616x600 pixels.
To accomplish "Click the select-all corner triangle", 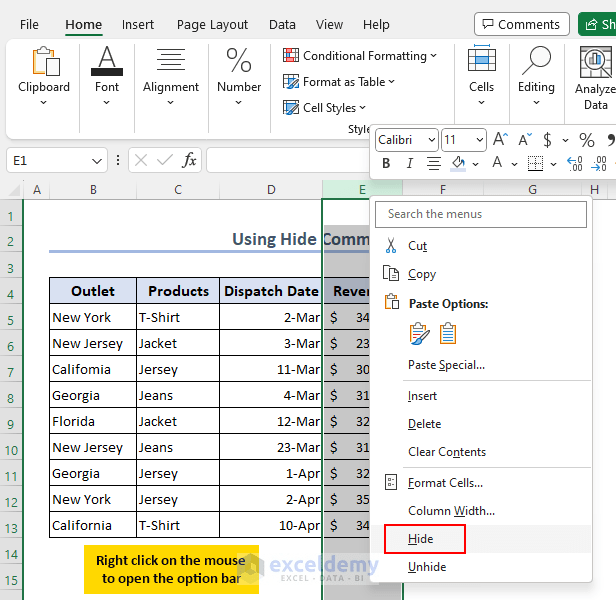I will coord(15,191).
